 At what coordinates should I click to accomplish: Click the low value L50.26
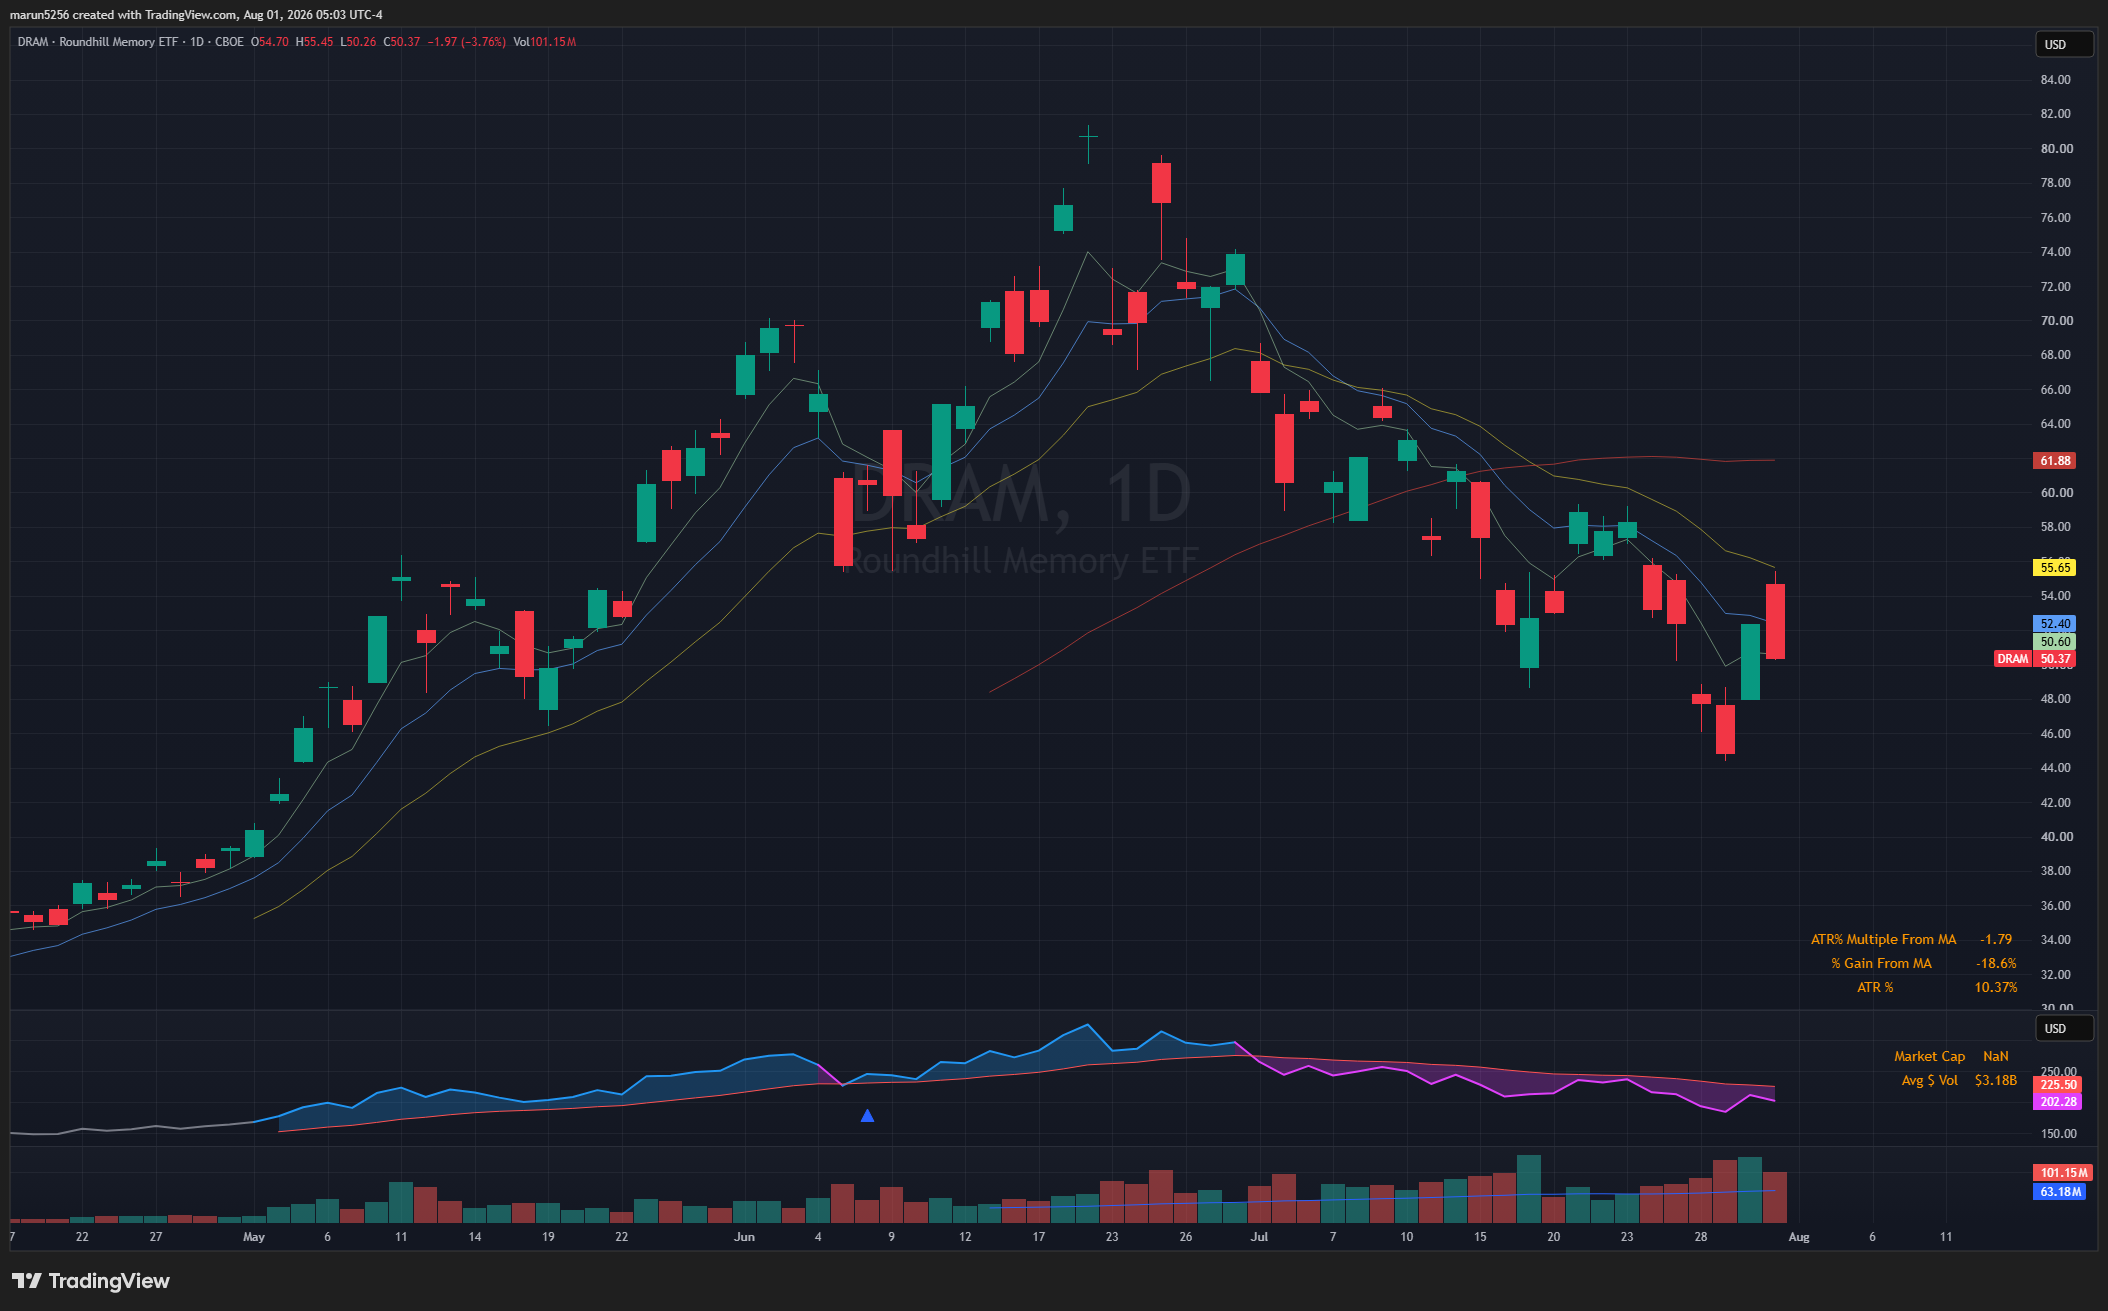pos(358,42)
